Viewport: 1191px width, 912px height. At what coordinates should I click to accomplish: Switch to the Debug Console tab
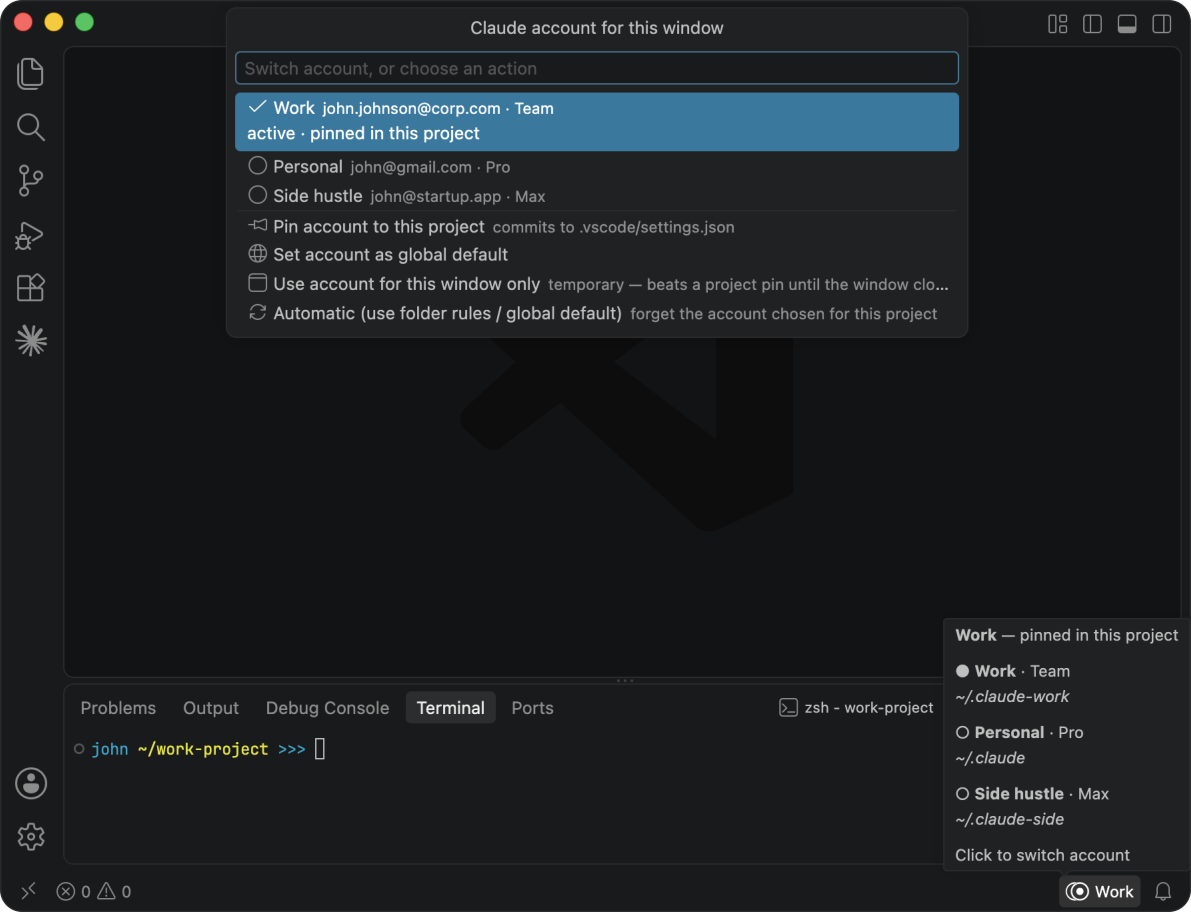[327, 708]
